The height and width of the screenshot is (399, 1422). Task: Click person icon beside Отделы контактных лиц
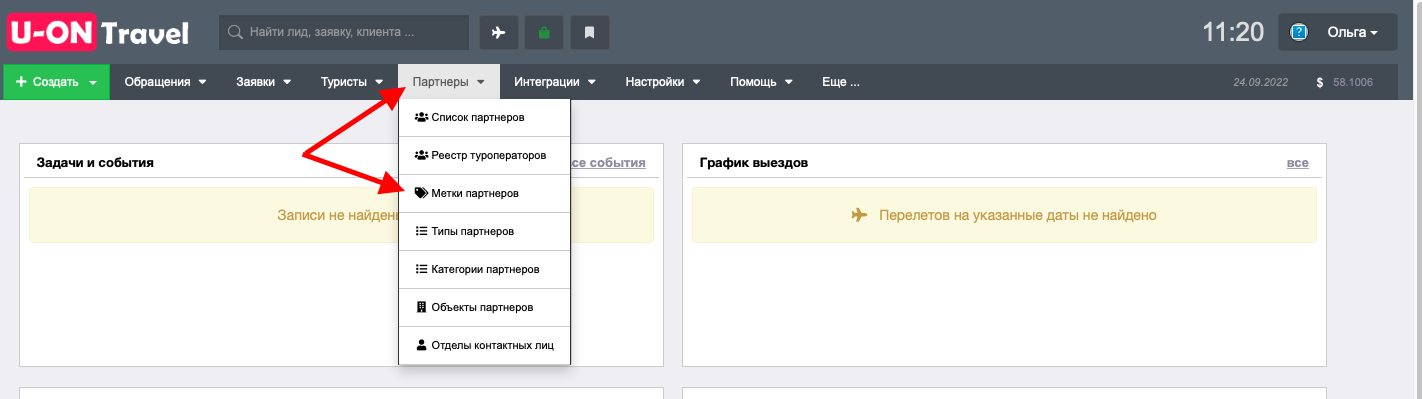coord(421,345)
